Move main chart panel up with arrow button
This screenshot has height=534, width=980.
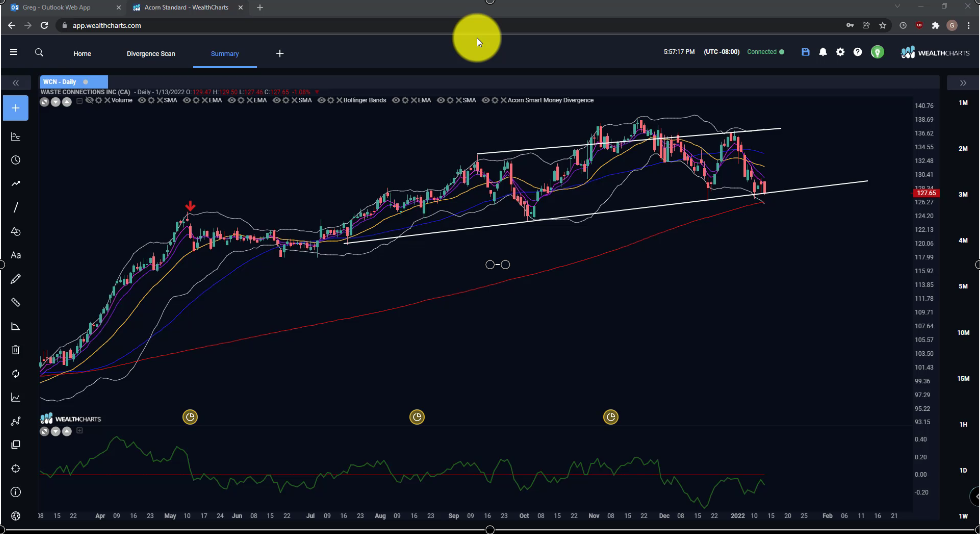[x=66, y=101]
